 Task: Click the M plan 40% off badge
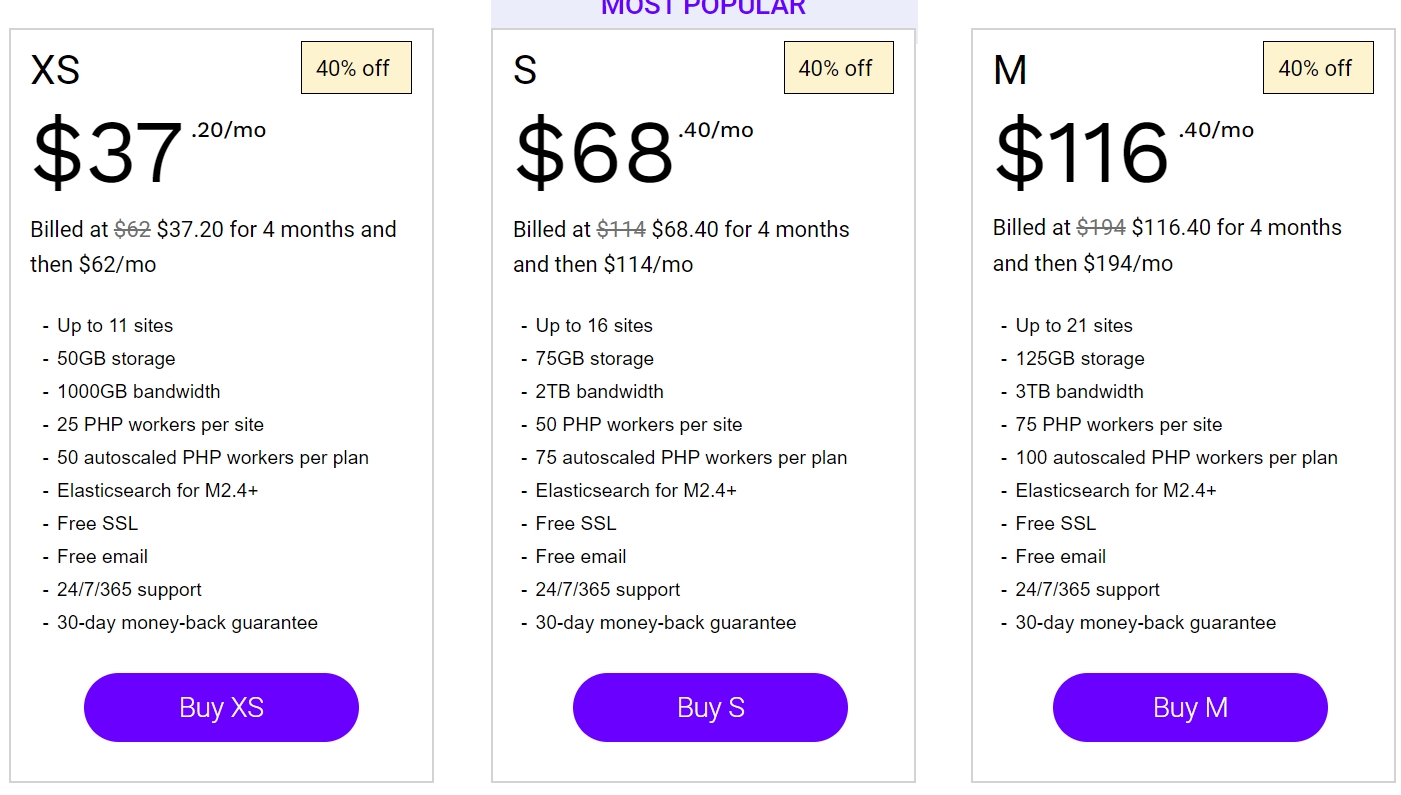coord(1318,68)
